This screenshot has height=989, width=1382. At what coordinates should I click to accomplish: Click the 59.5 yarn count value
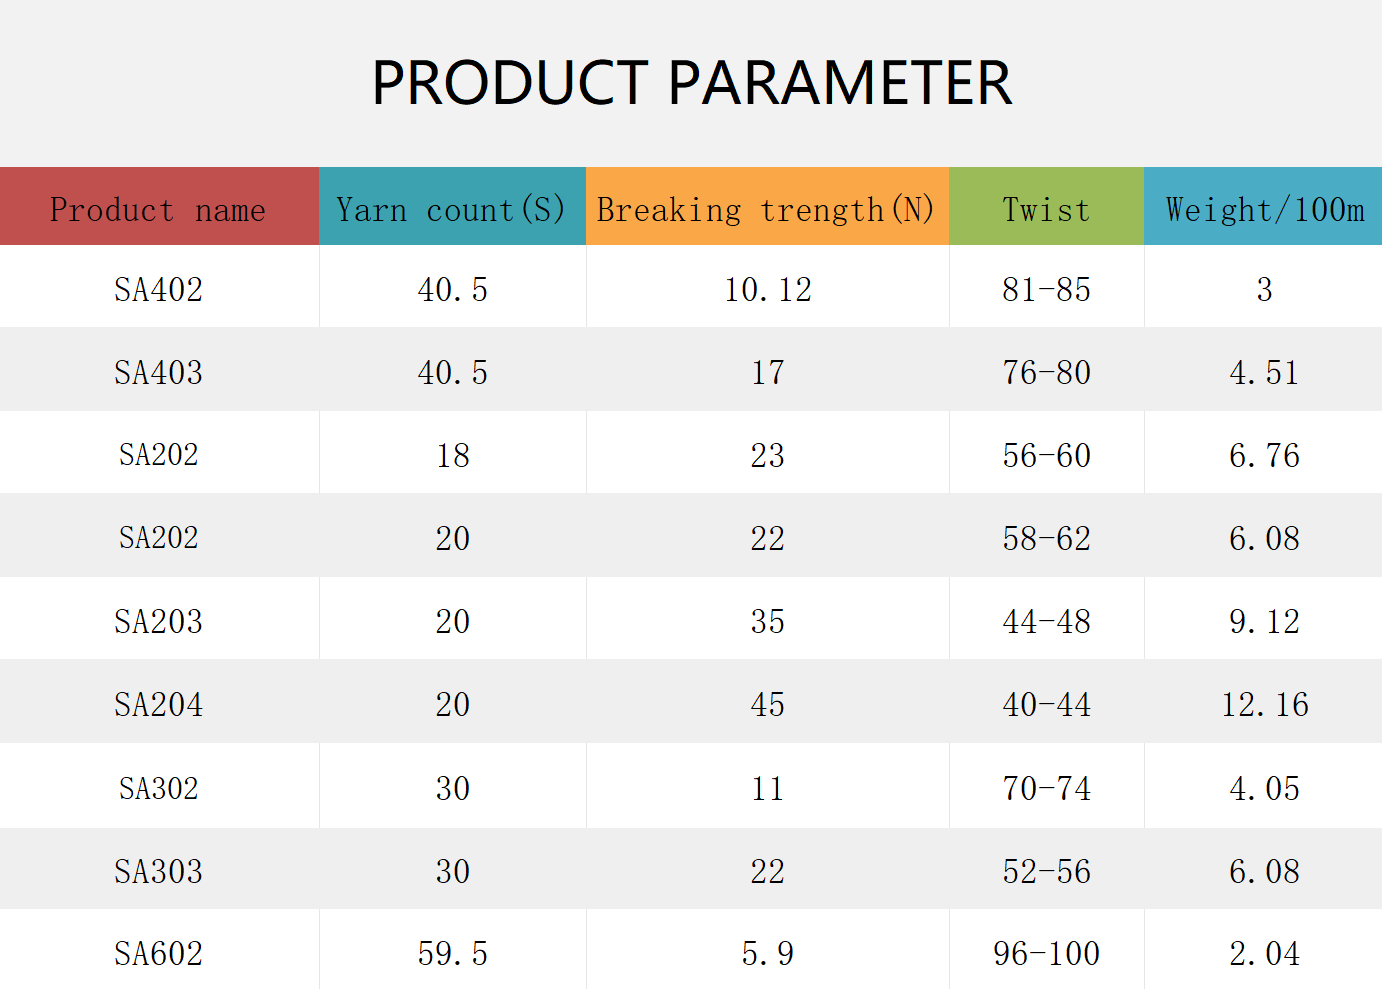tap(452, 954)
